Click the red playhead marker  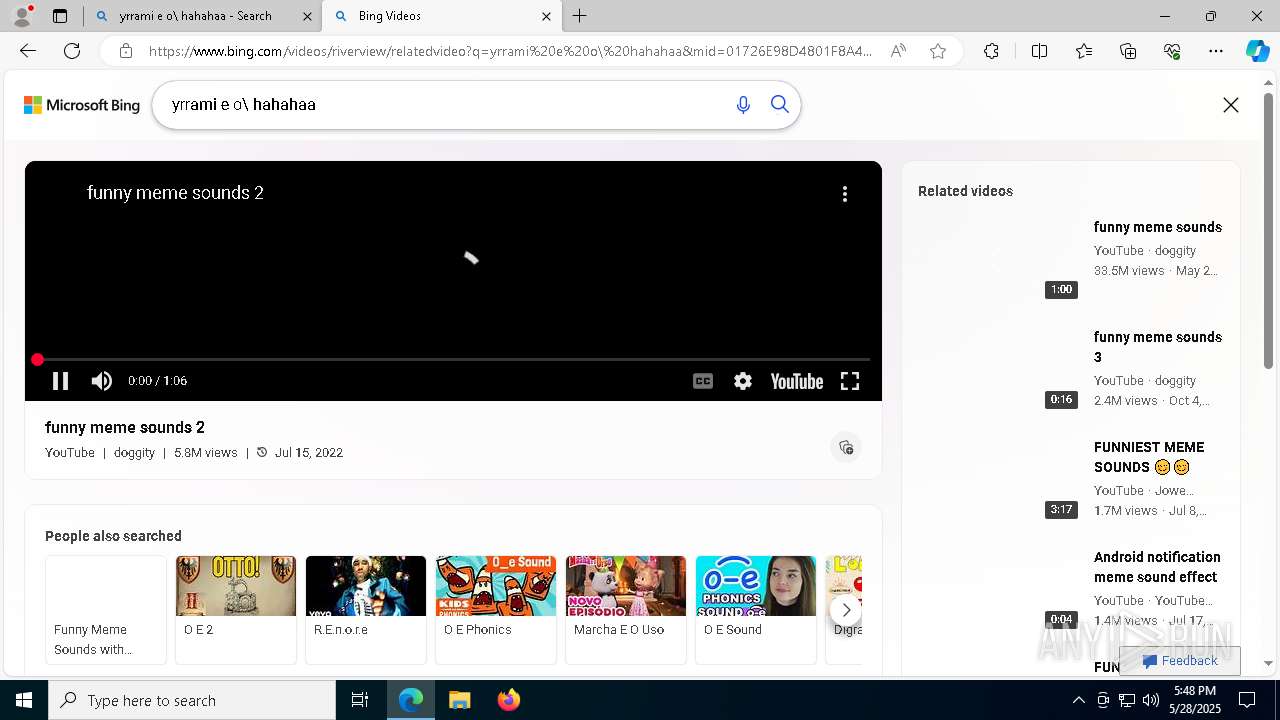click(37, 359)
